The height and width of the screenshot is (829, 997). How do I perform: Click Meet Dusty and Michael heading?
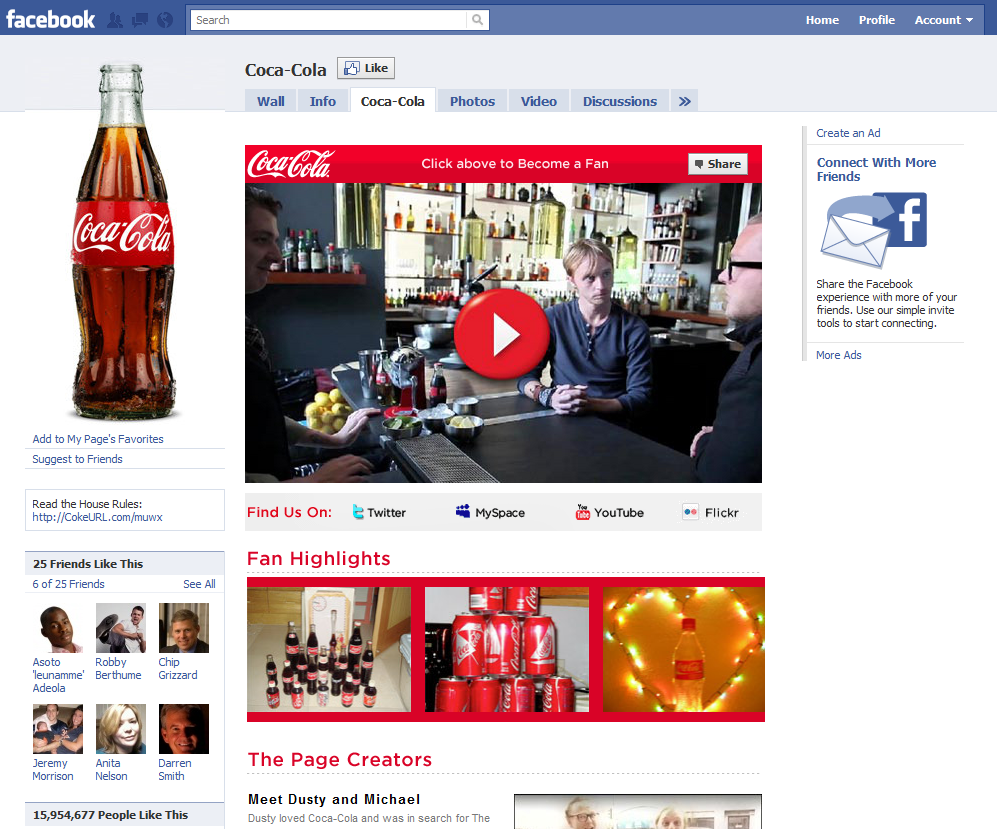tap(334, 799)
